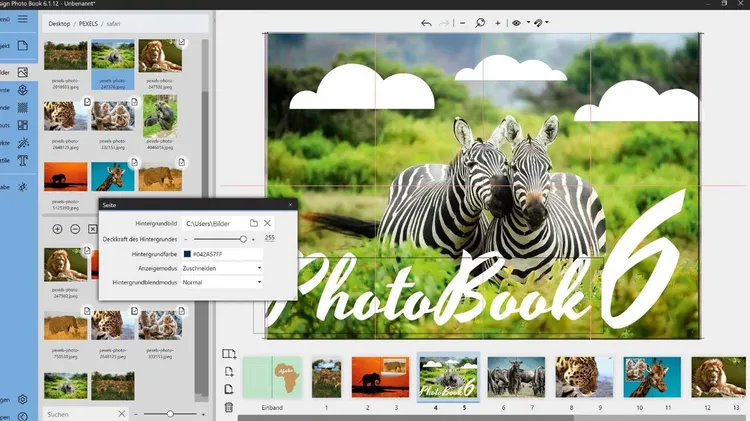Zoom in with the plus icon above canvas
This screenshot has height=421, width=750.
497,23
